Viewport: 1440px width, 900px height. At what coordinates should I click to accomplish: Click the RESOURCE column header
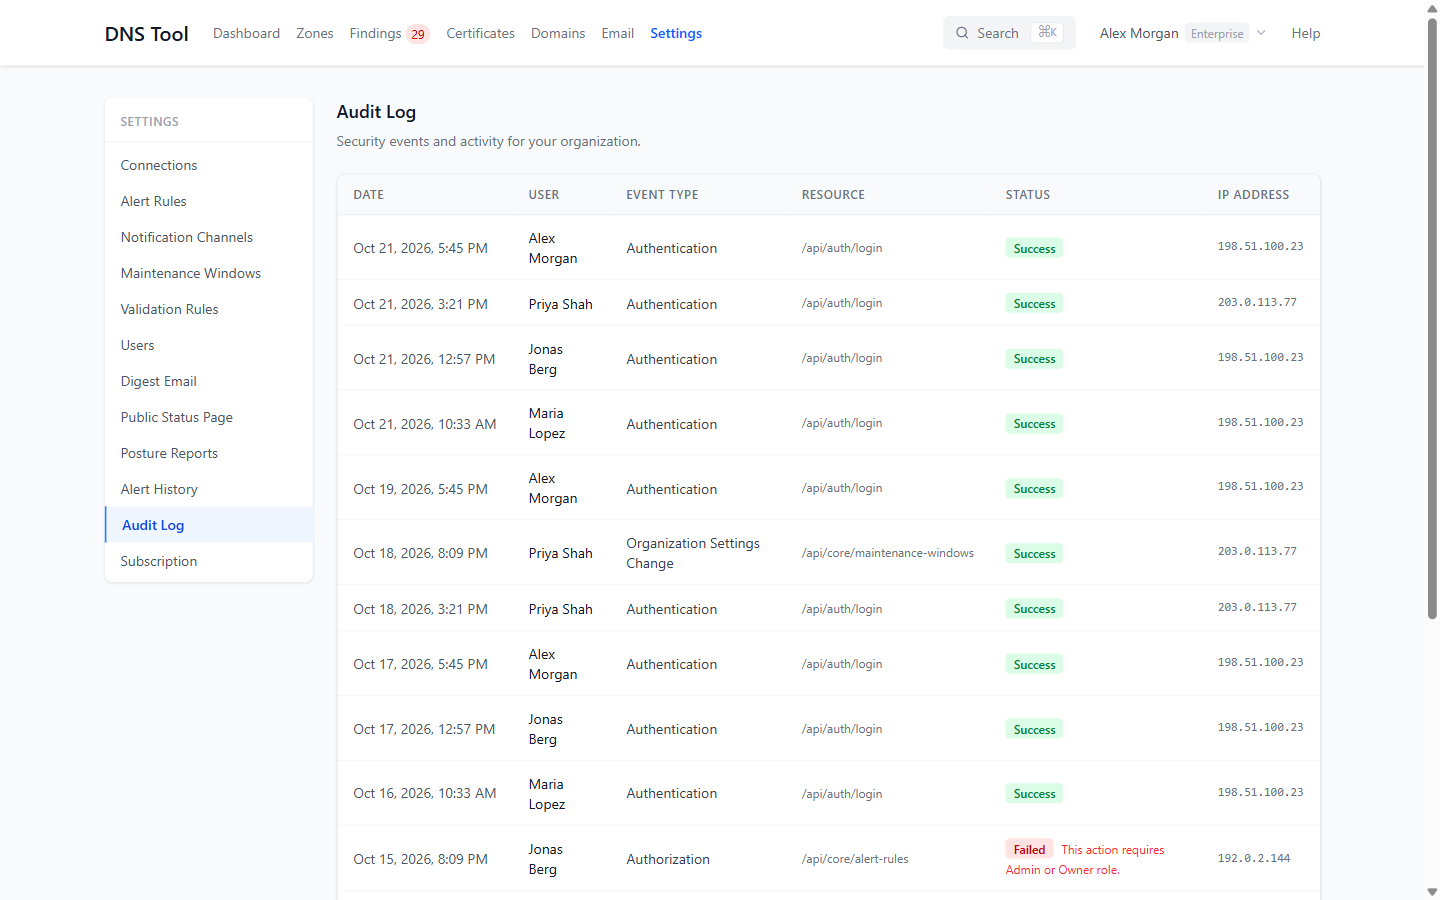[x=833, y=195]
